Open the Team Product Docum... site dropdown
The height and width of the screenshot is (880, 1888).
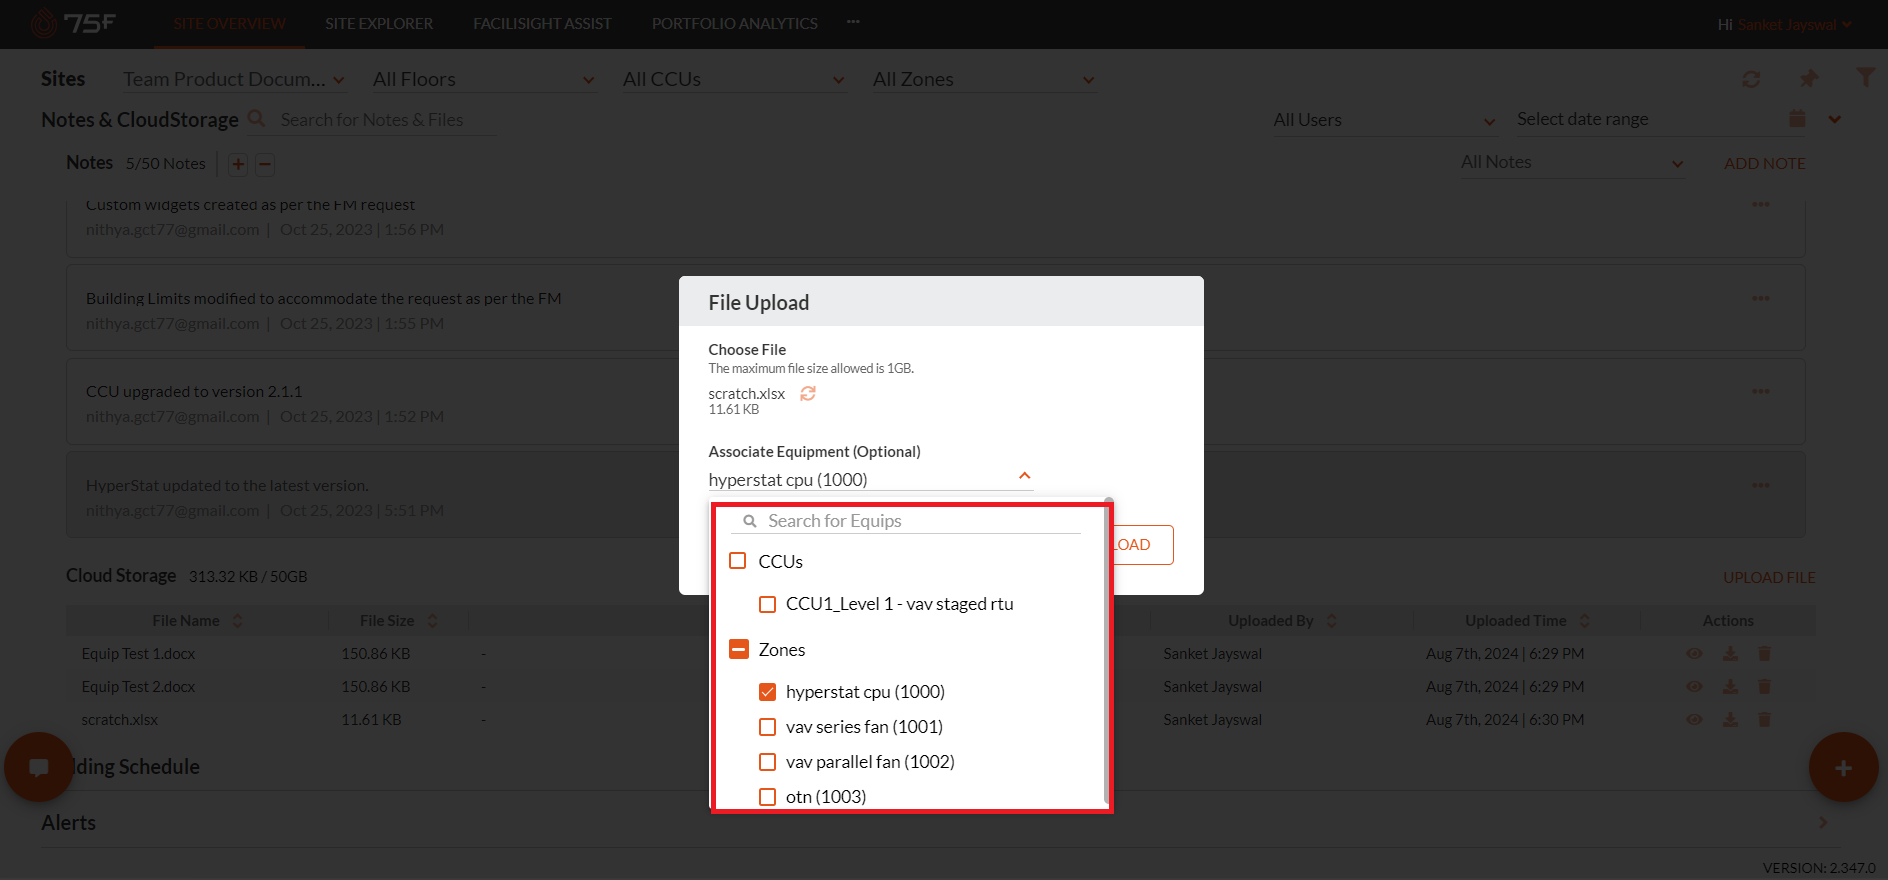click(x=234, y=79)
